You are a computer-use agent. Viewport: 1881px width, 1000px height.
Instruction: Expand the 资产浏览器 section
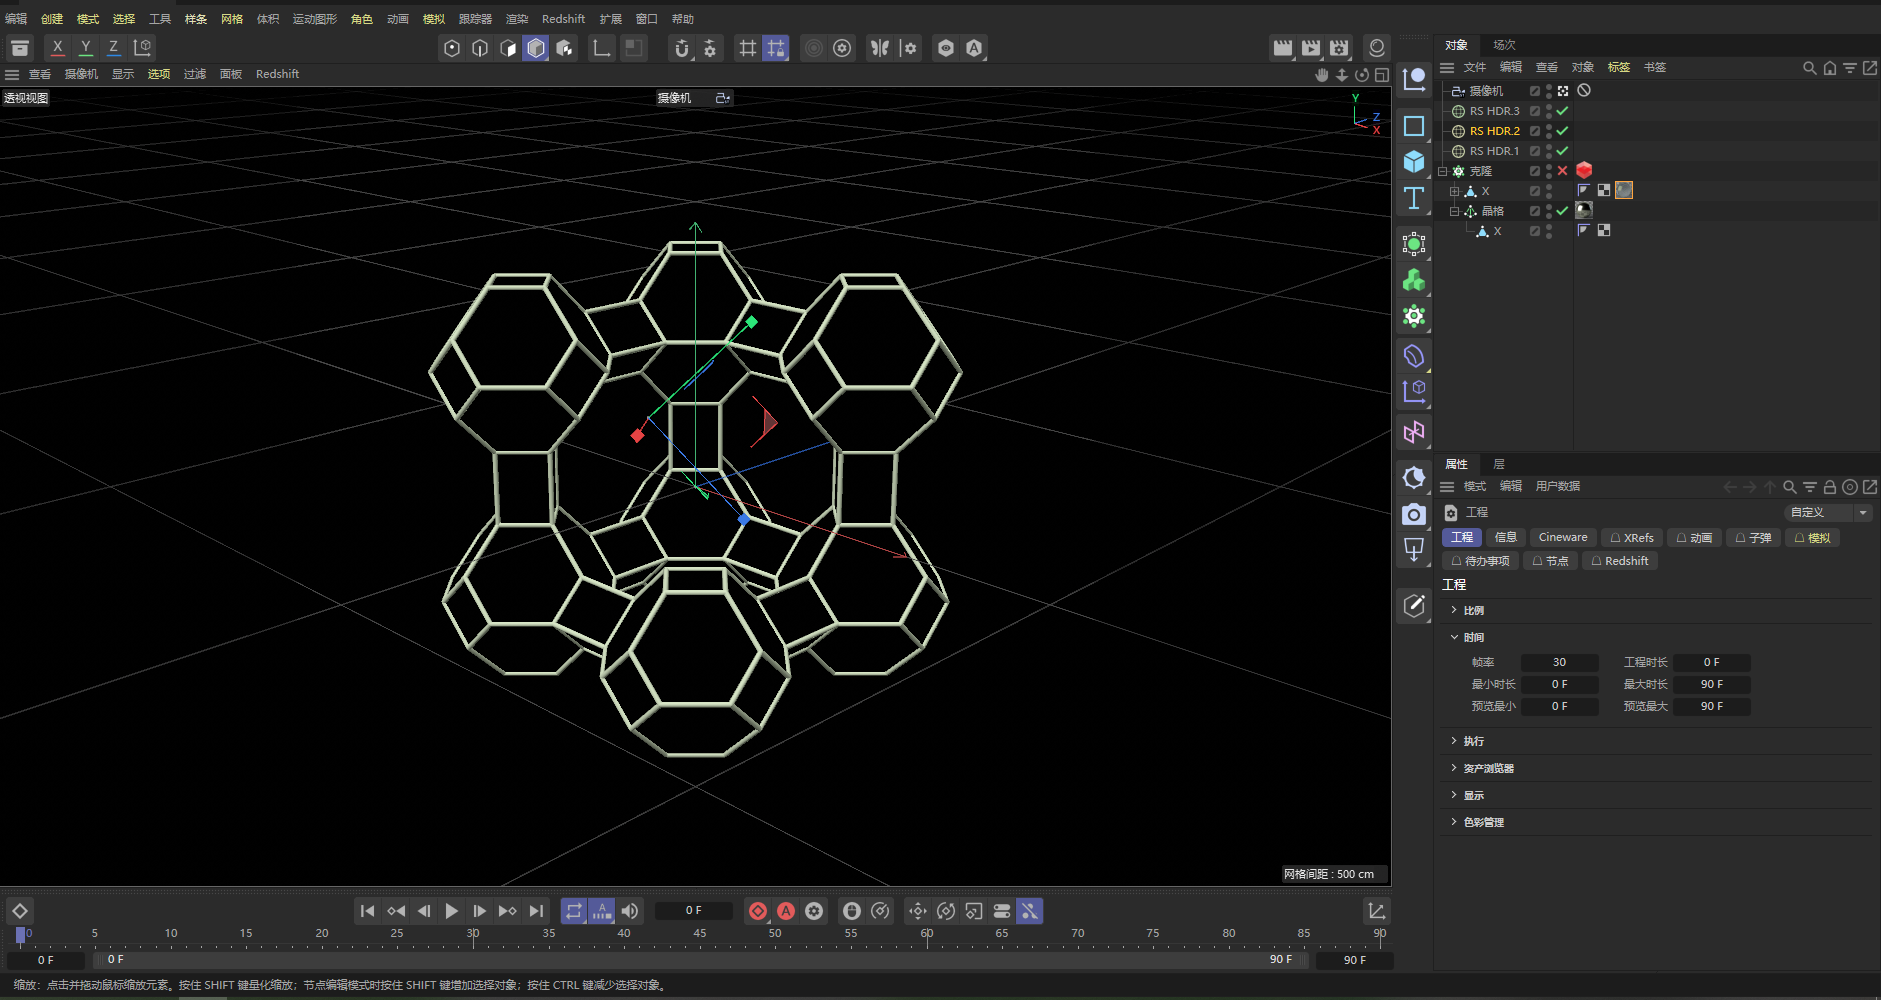click(1454, 768)
